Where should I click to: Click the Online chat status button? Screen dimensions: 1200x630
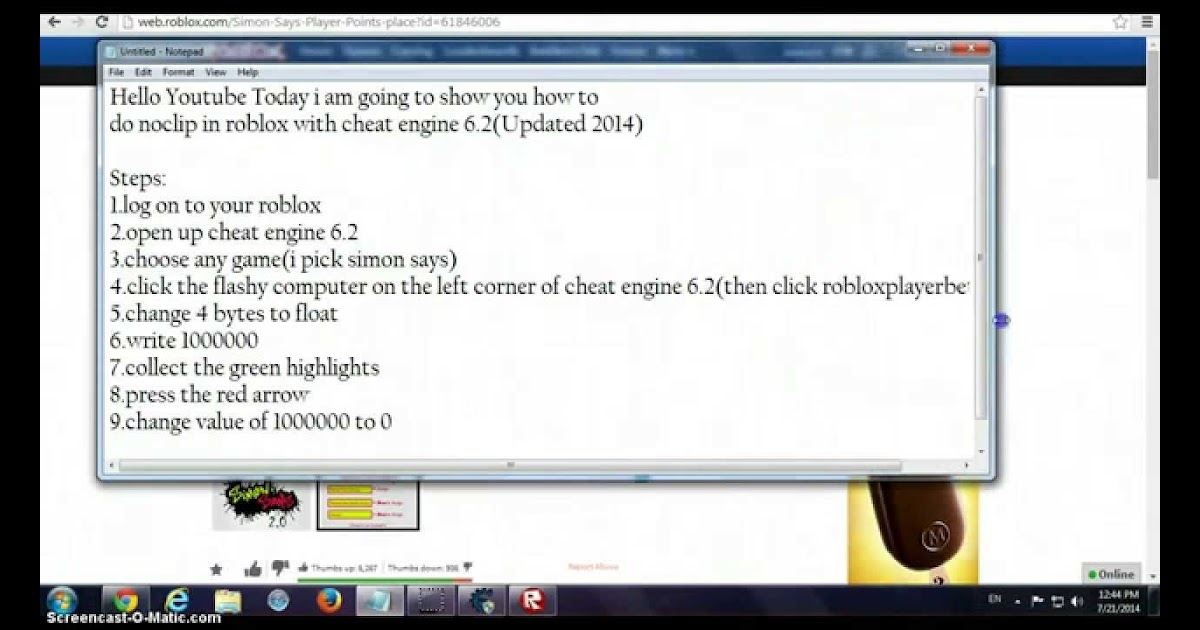click(1110, 574)
